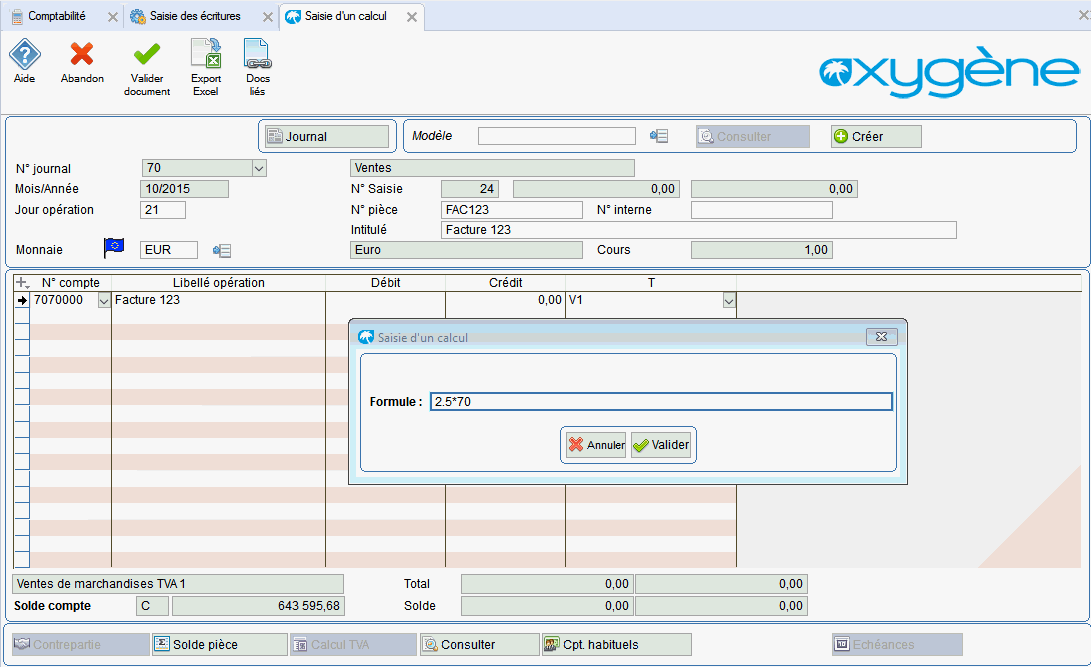Expand the V1 tax code dropdown

coord(728,300)
